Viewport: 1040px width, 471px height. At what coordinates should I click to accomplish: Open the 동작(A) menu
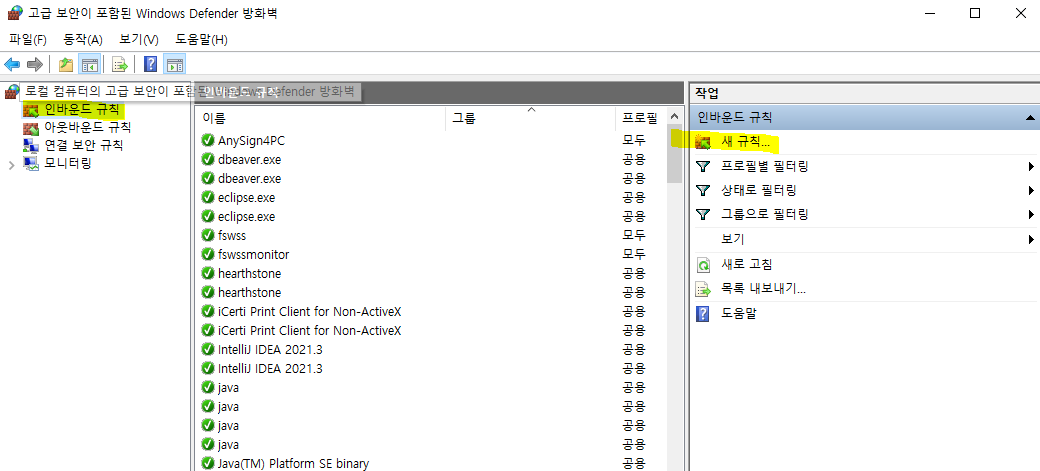click(x=83, y=40)
